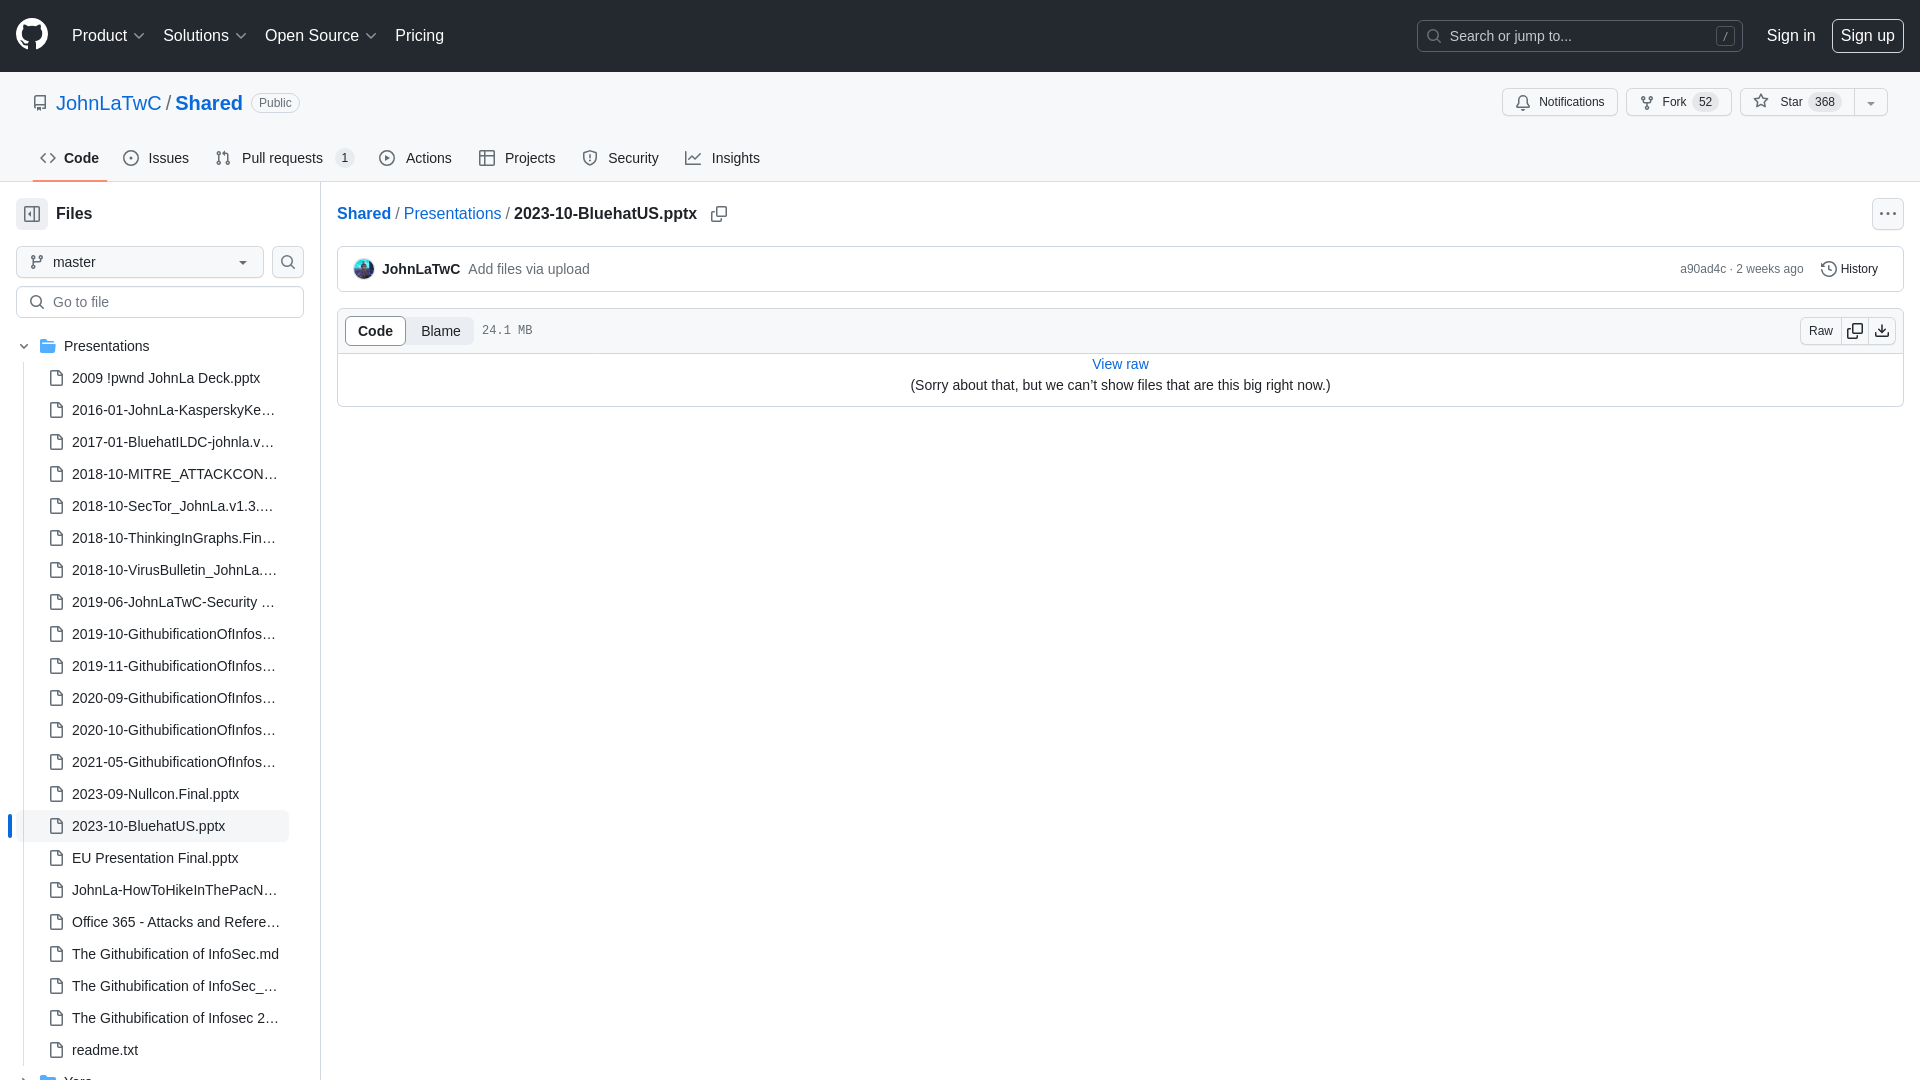Click the View raw link
This screenshot has width=1920, height=1080.
click(x=1120, y=364)
